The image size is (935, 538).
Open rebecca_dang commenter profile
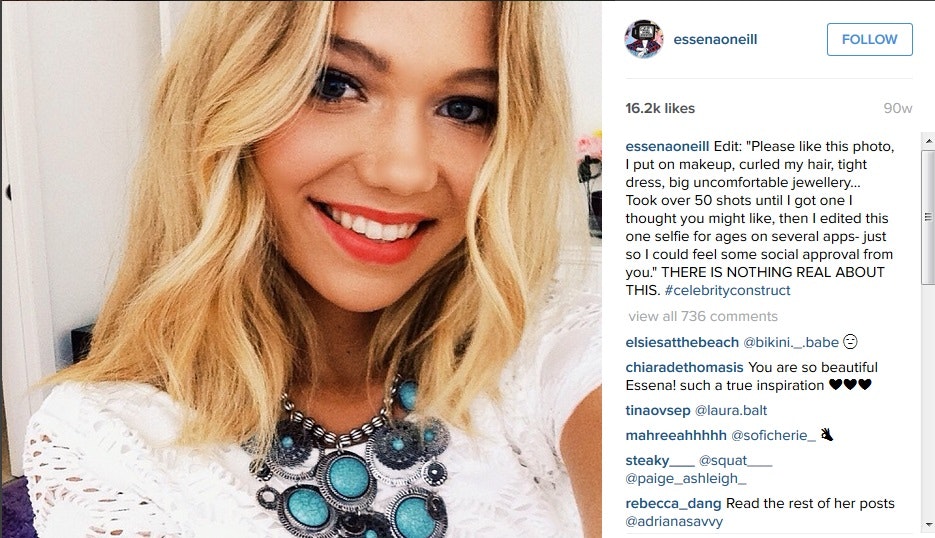pos(673,503)
